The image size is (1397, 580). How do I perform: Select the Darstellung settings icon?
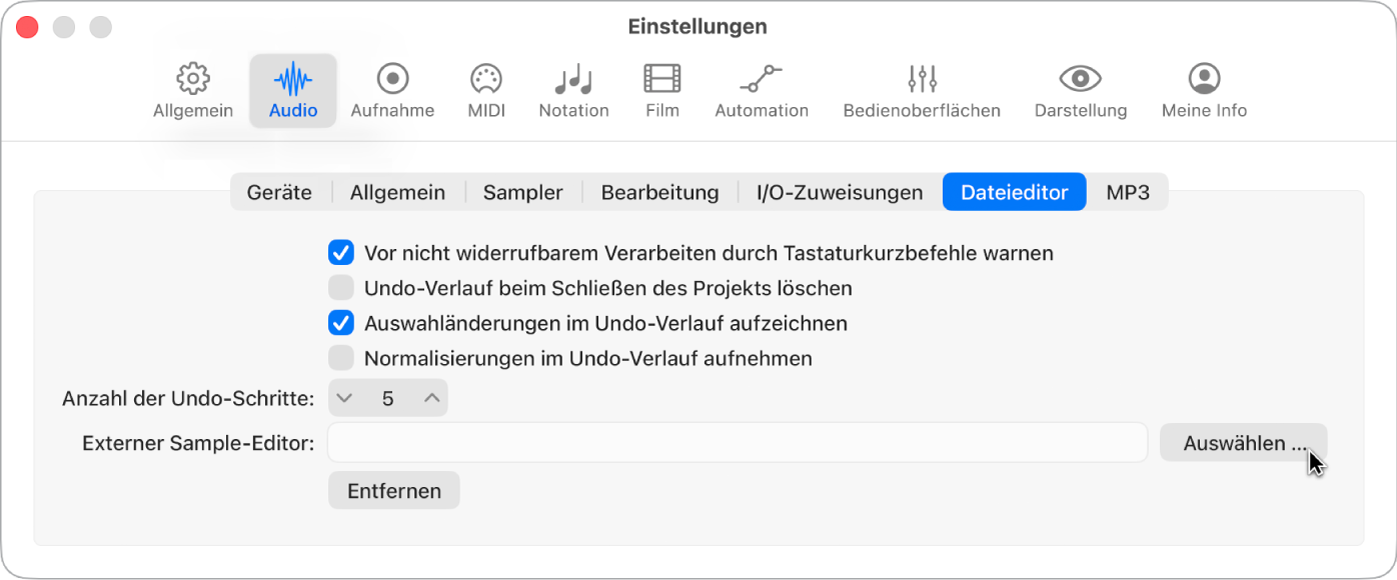point(1080,90)
